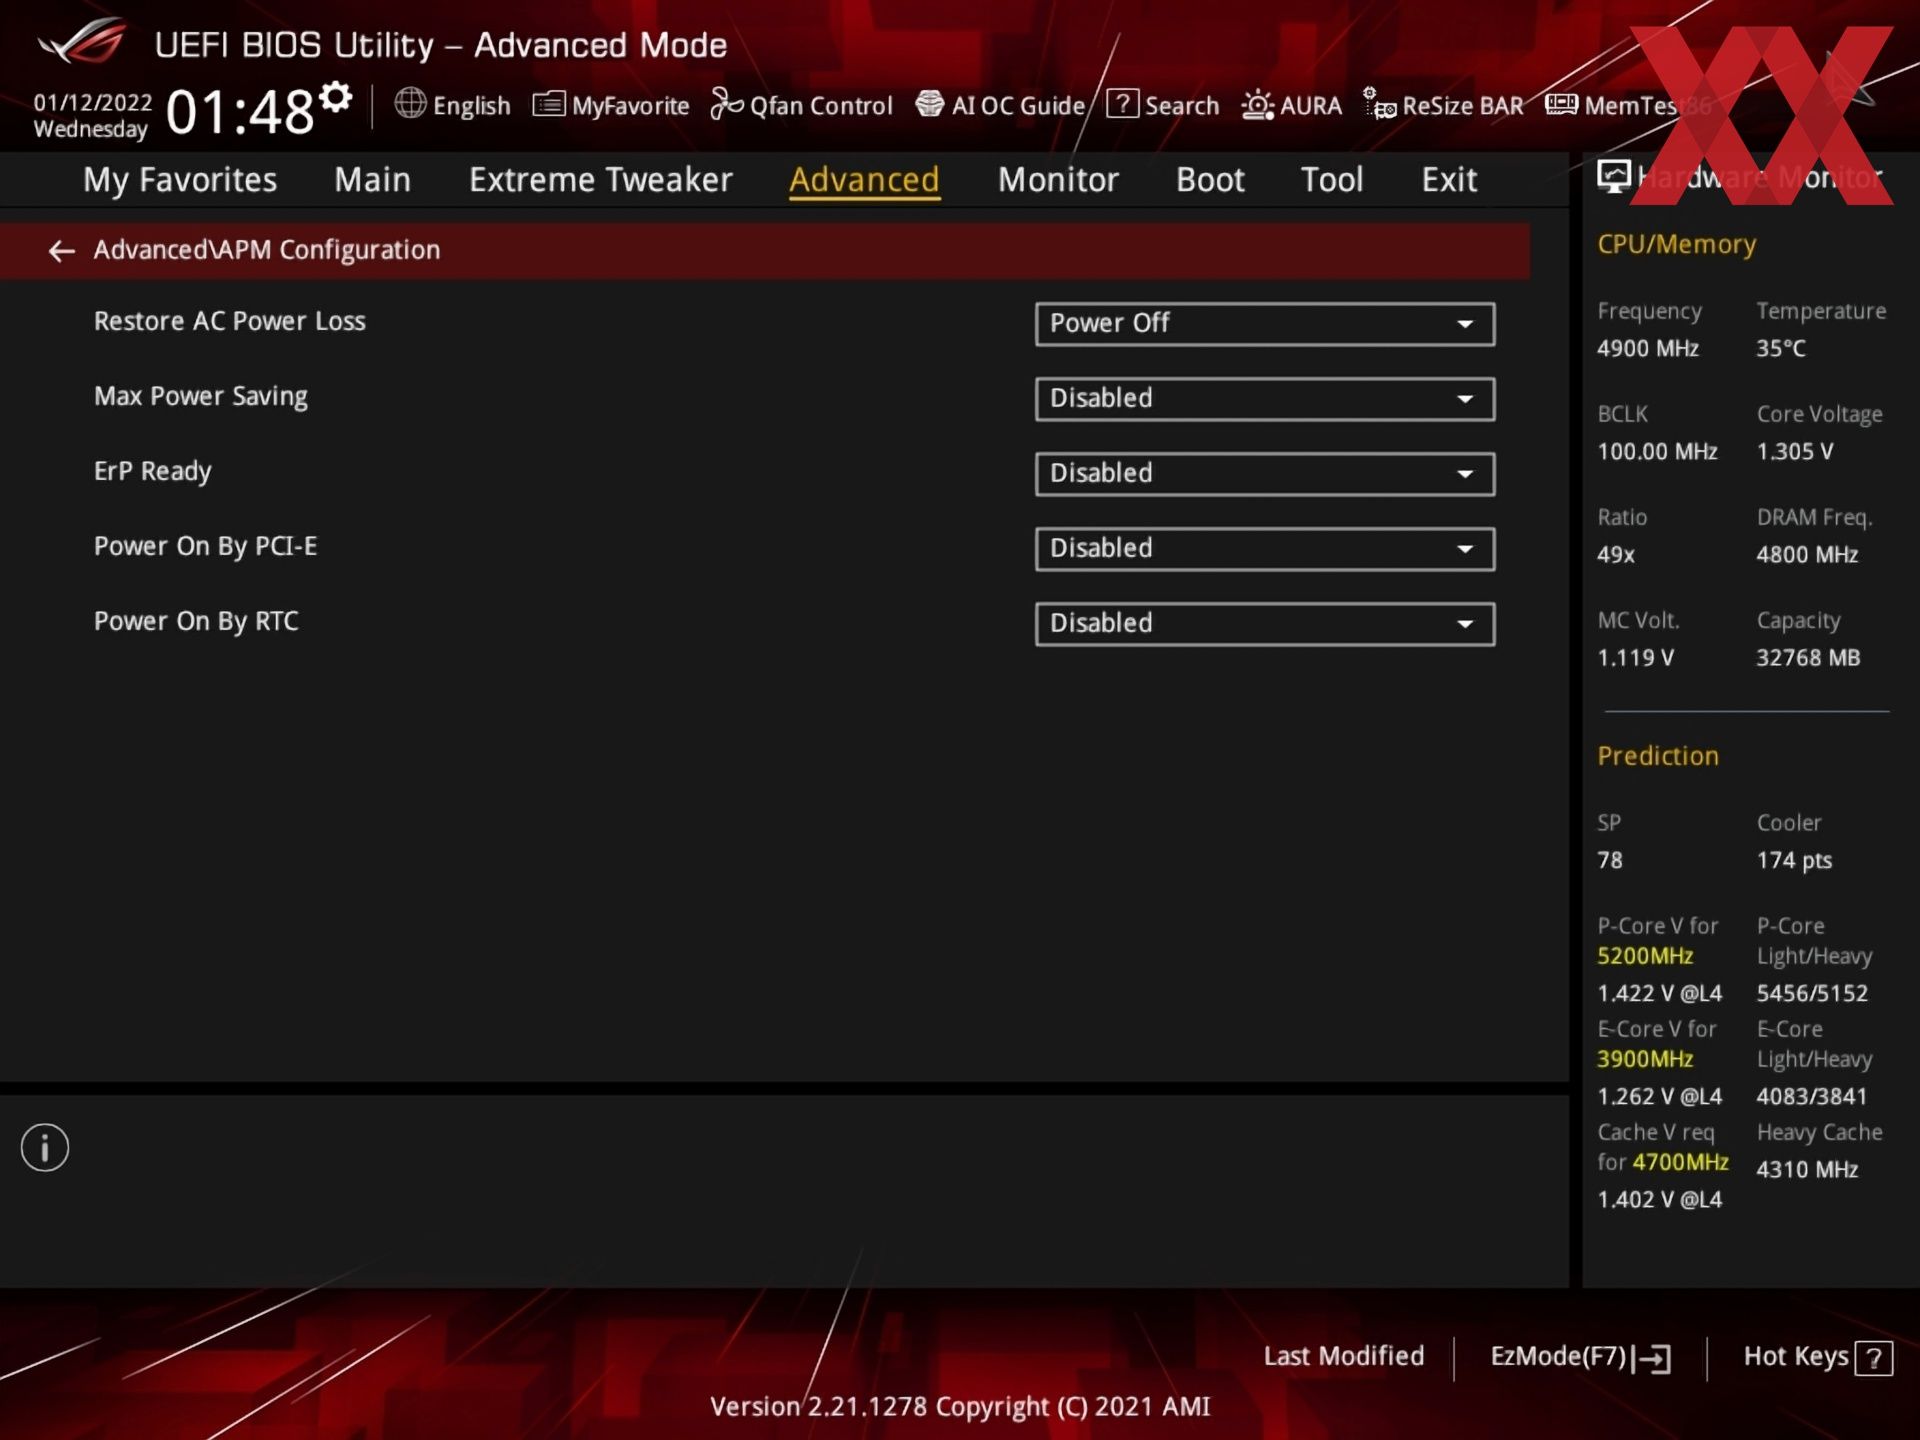Switch to the Monitor tab

coord(1057,180)
